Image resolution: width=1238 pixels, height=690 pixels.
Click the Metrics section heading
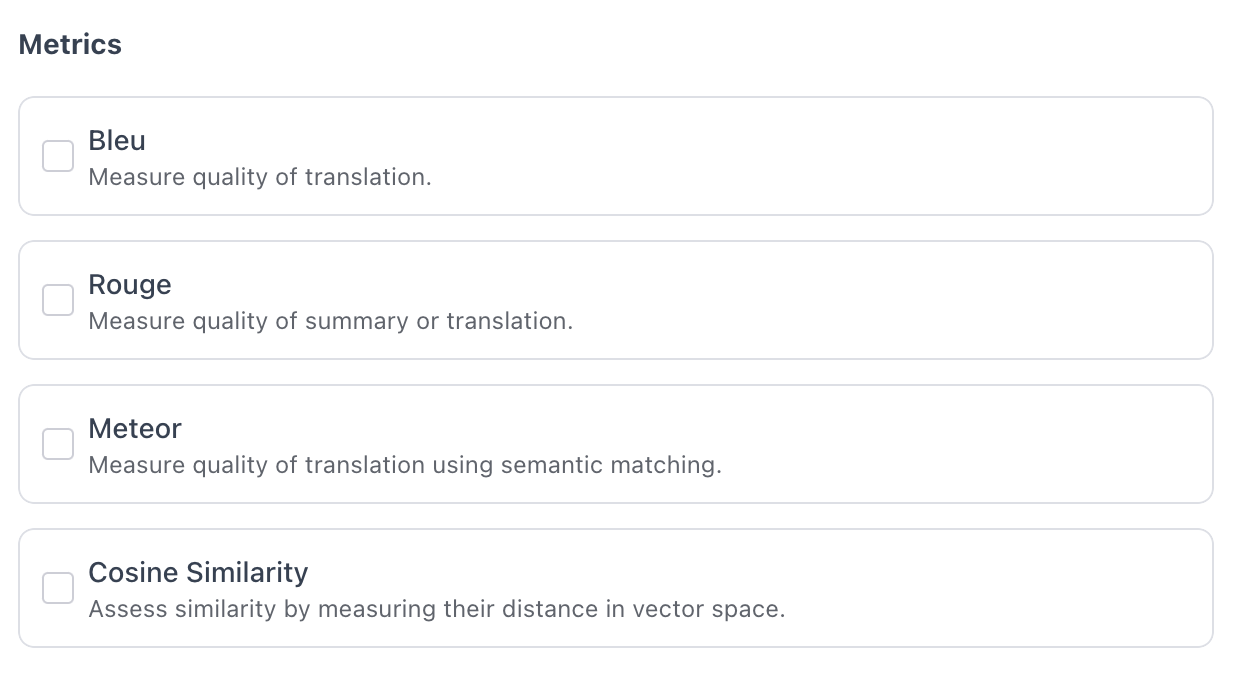click(69, 44)
